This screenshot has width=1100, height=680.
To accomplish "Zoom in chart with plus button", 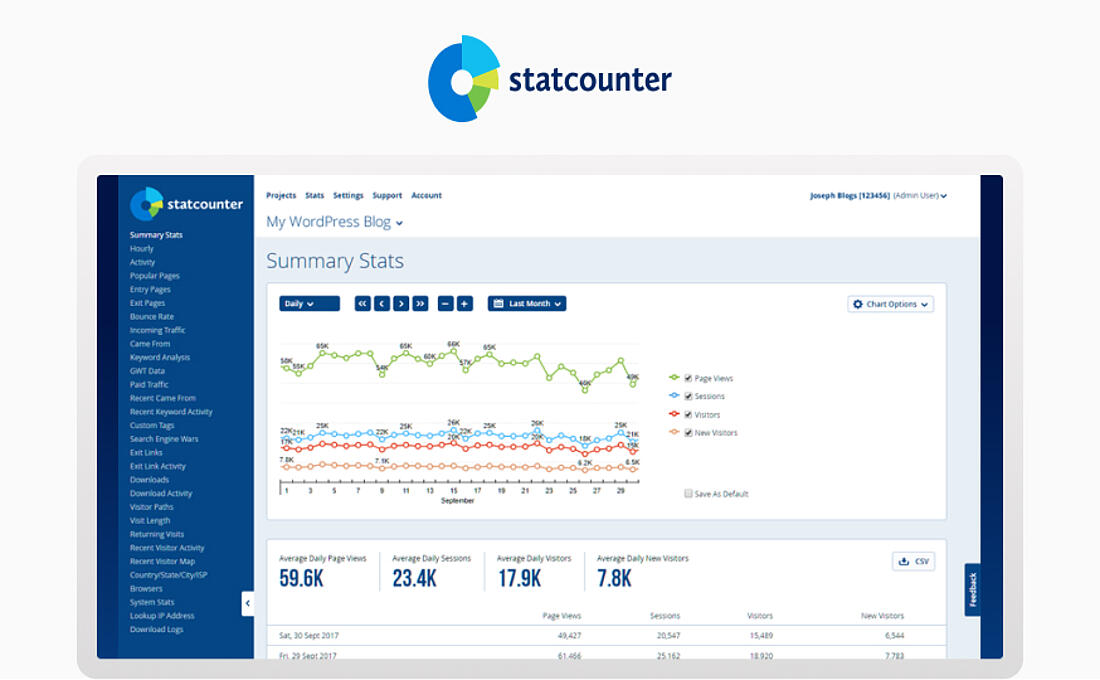I will click(464, 304).
